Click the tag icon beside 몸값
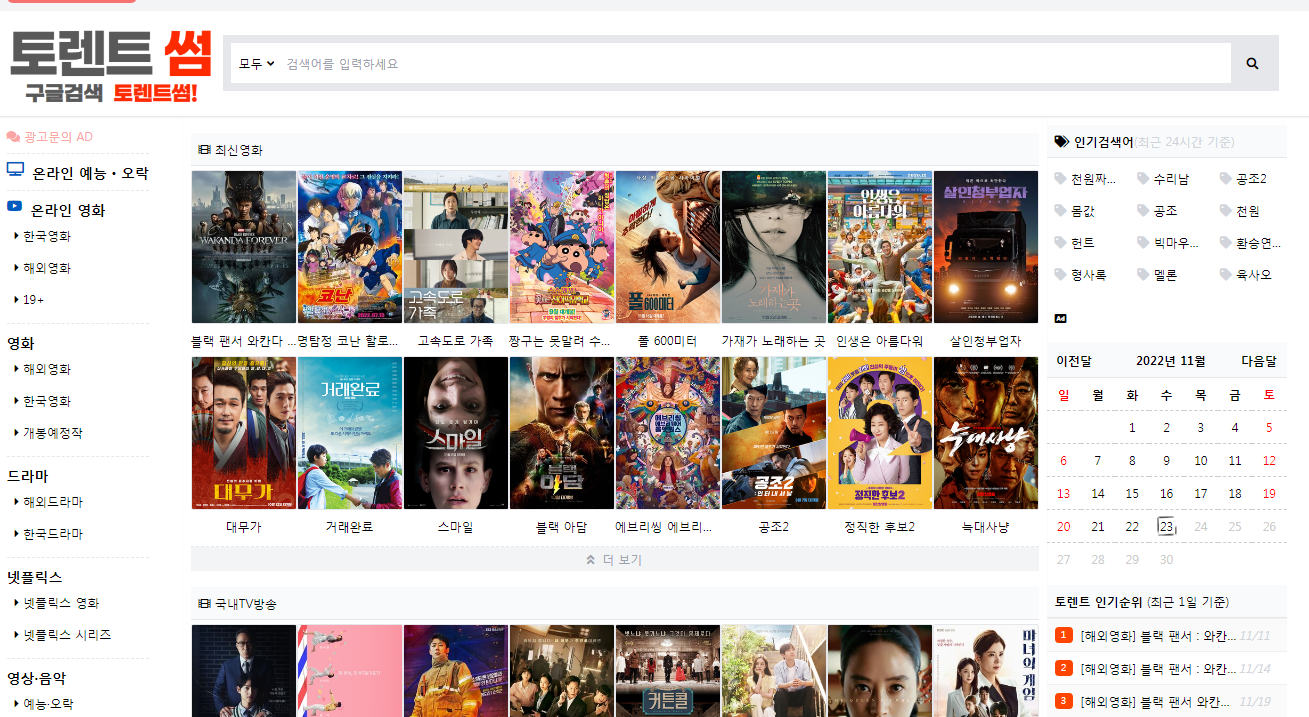This screenshot has height=717, width=1309. (1060, 211)
